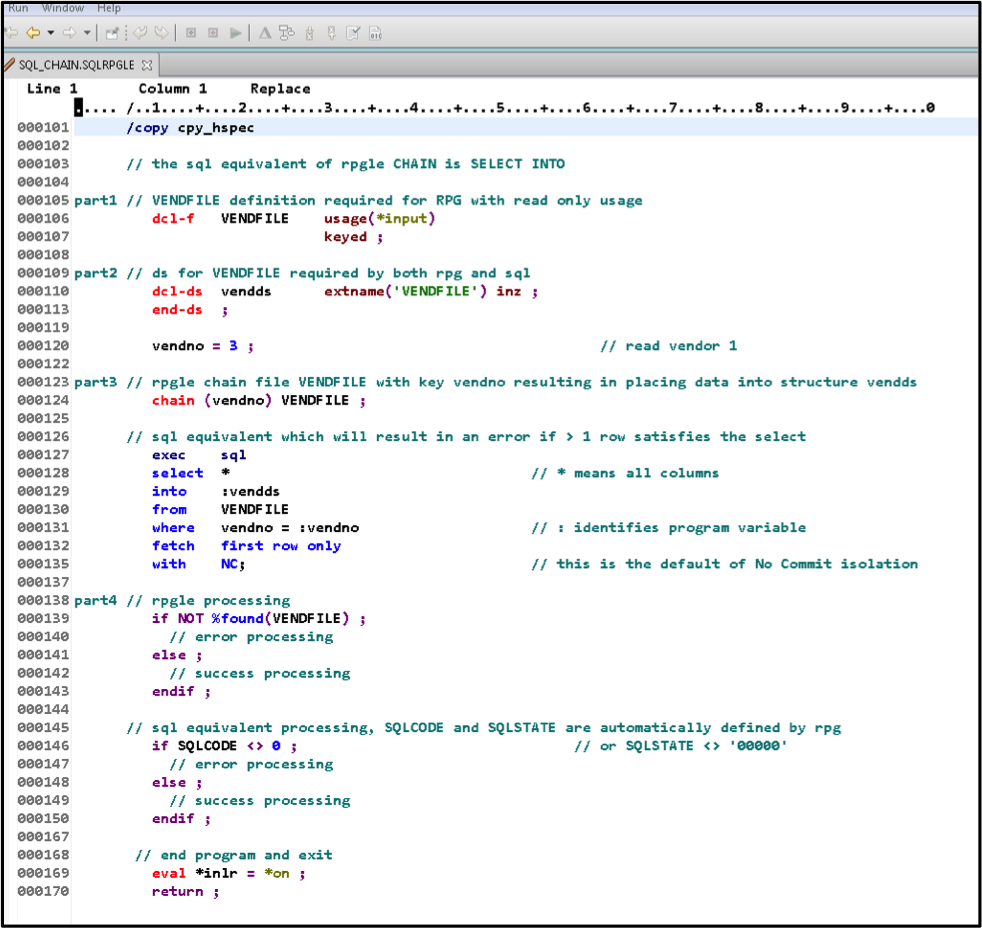Click the Replace mode indicator
Image resolution: width=982 pixels, height=928 pixels.
click(x=279, y=88)
